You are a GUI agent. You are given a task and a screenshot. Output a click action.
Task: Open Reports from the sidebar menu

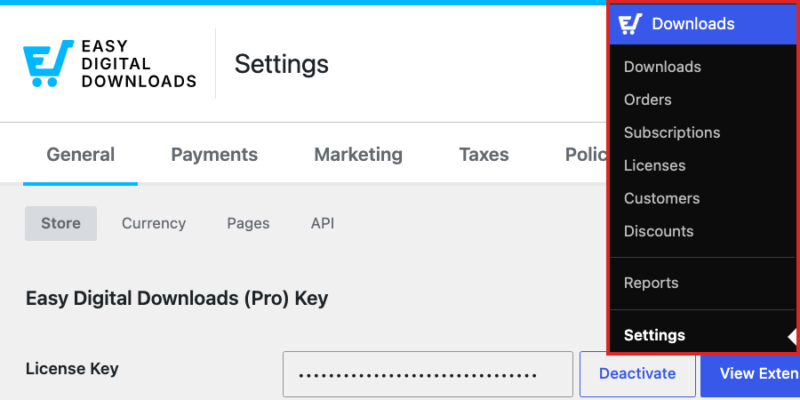[x=651, y=283]
